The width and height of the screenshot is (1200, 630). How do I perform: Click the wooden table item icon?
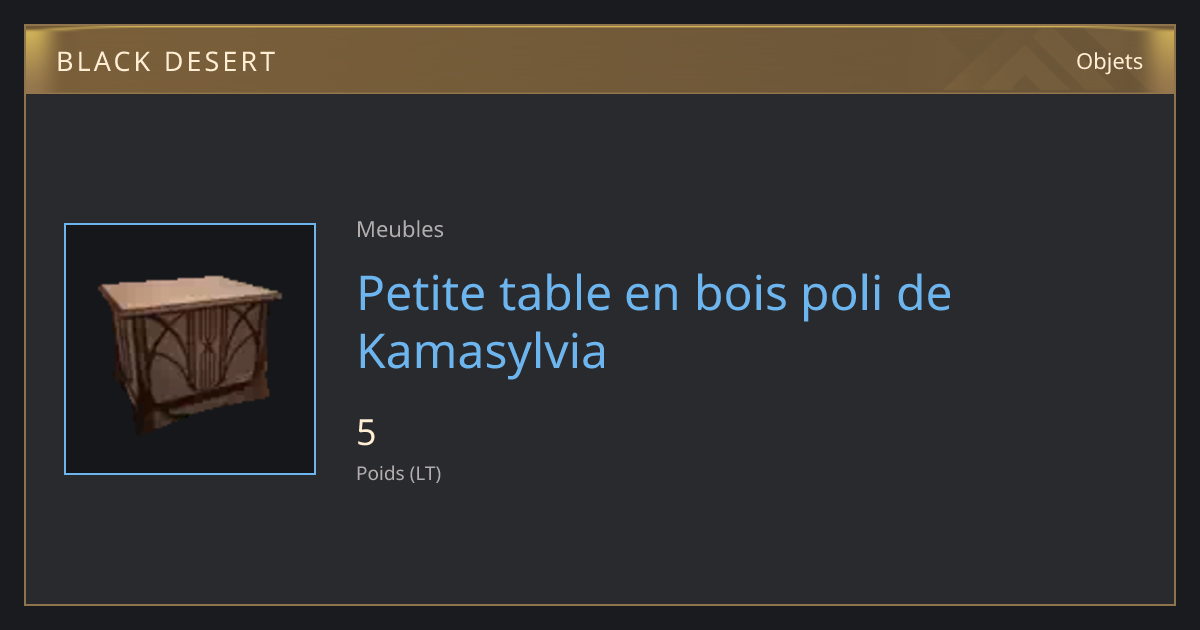coord(190,349)
